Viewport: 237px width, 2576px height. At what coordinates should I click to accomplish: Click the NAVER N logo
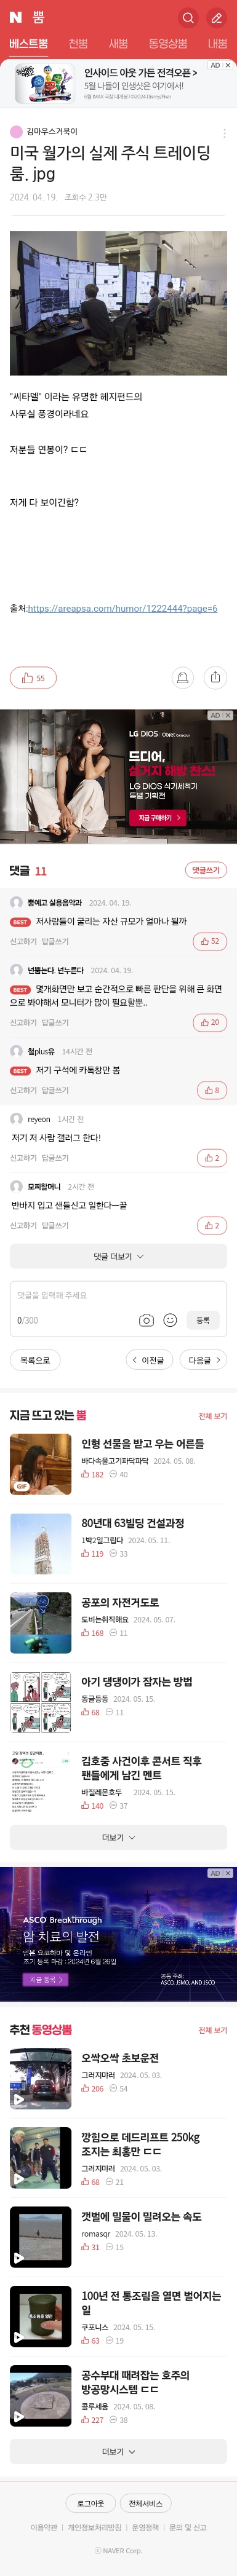15,17
